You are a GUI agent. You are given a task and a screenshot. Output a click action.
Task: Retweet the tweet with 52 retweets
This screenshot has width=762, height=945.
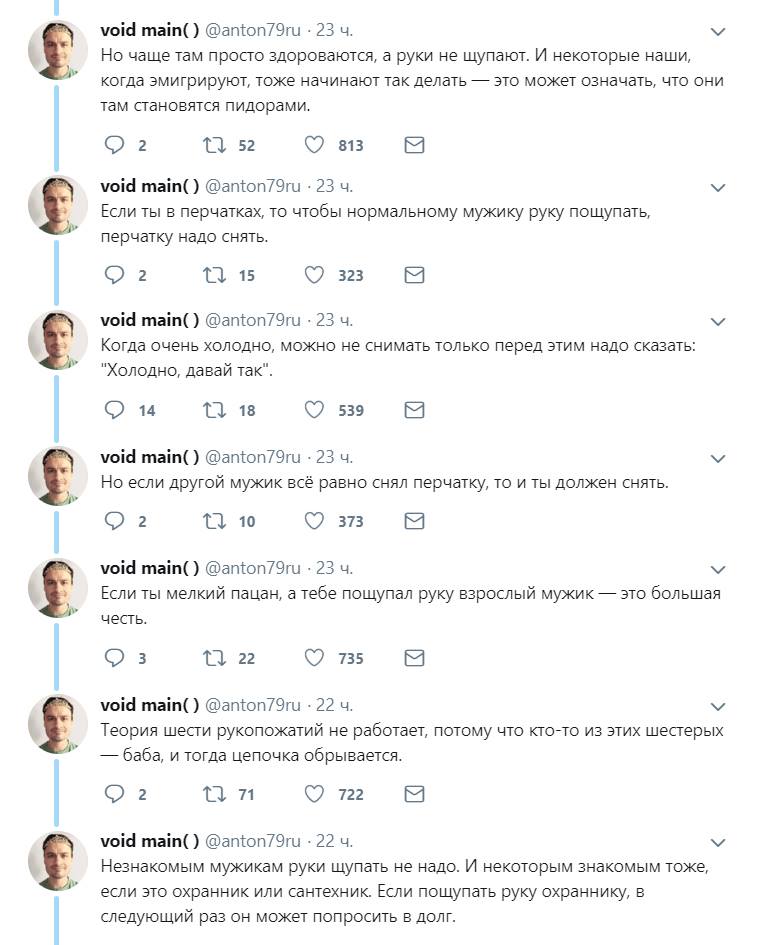pos(214,145)
